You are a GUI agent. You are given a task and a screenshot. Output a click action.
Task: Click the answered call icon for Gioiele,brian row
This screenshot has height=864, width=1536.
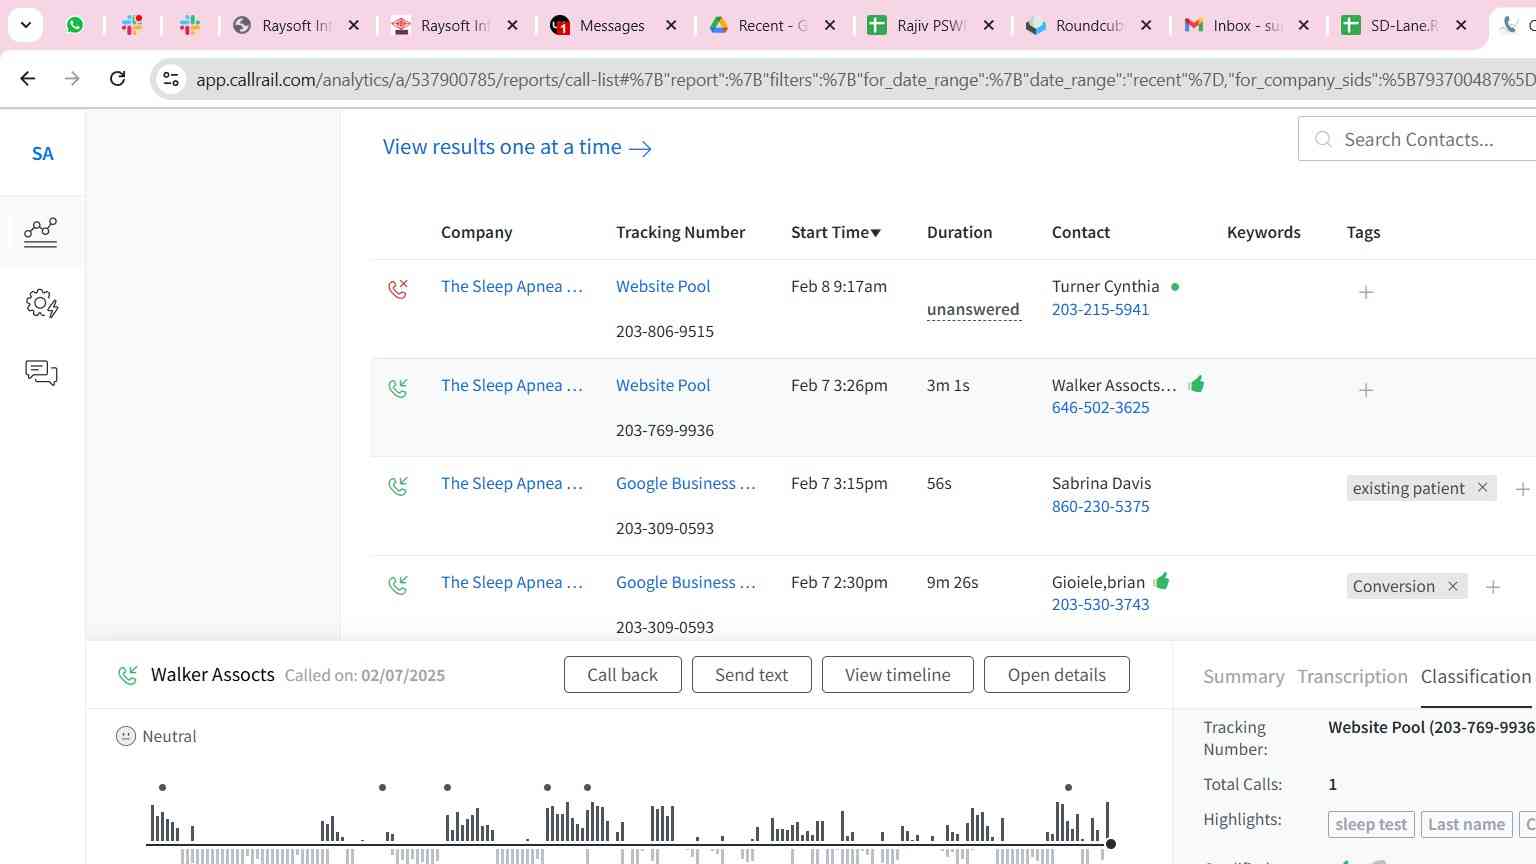pyautogui.click(x=398, y=584)
